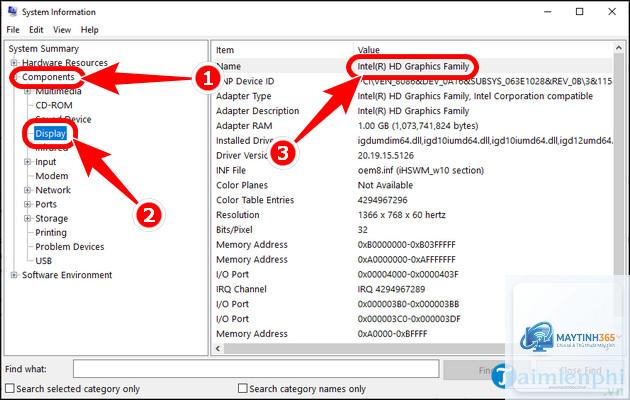
Task: Click the horizontal scrollbar left arrow
Action: [x=218, y=348]
